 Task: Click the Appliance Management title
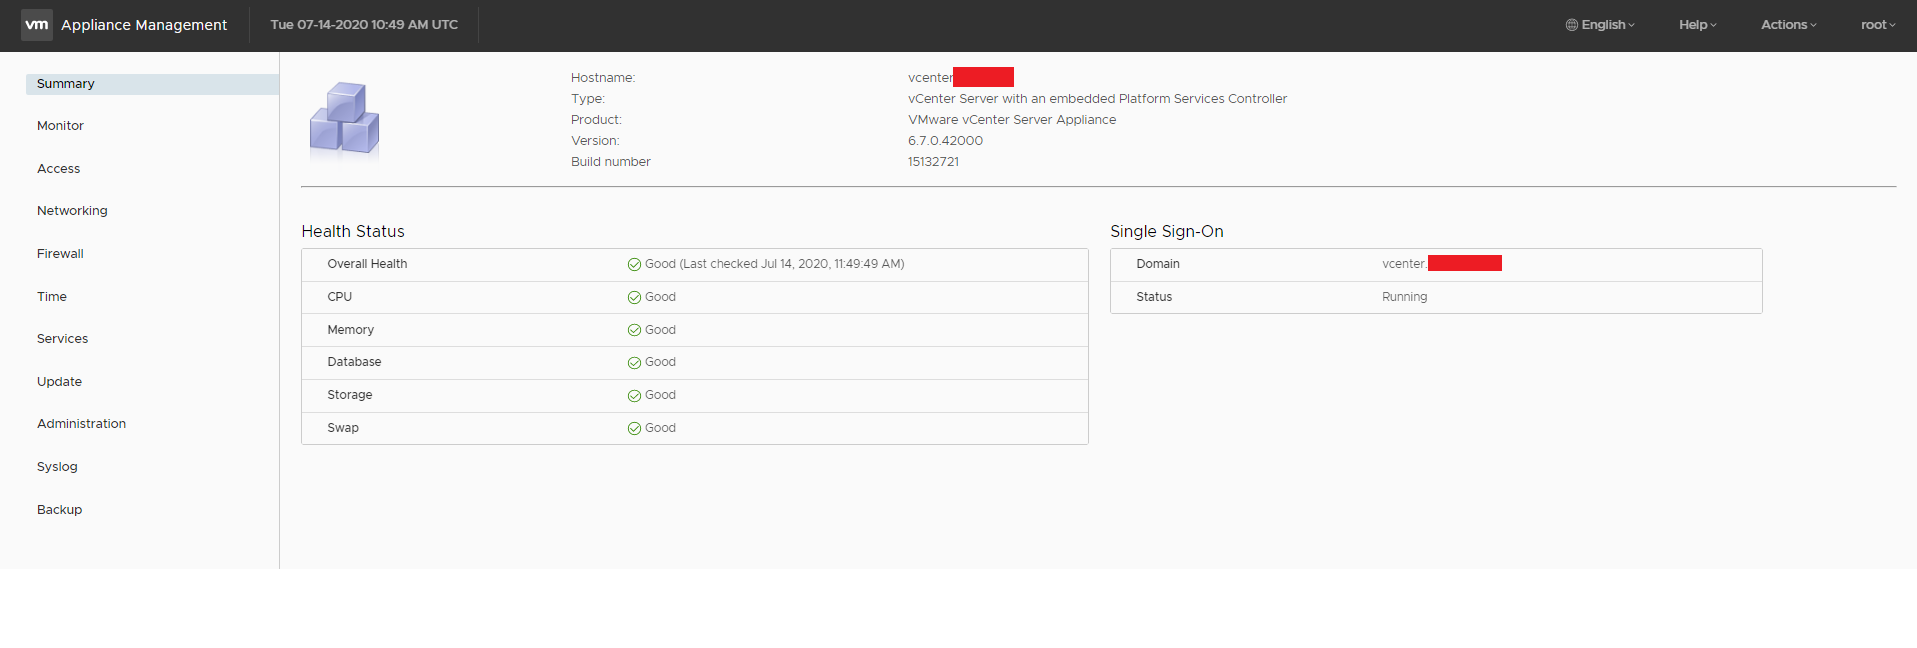coord(144,25)
